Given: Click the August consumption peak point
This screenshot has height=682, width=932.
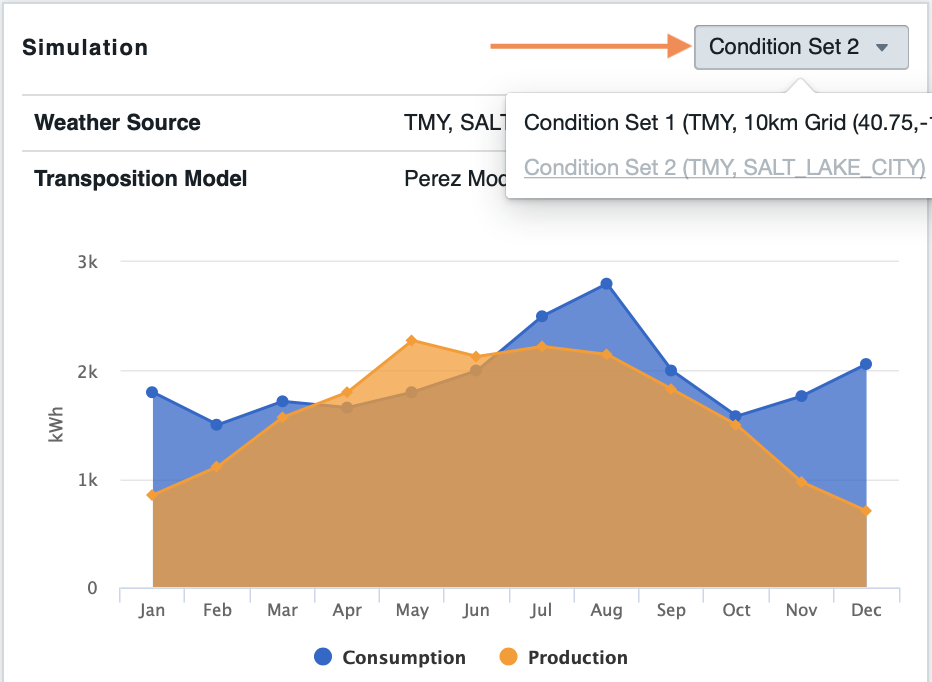Looking at the screenshot, I should [x=606, y=284].
